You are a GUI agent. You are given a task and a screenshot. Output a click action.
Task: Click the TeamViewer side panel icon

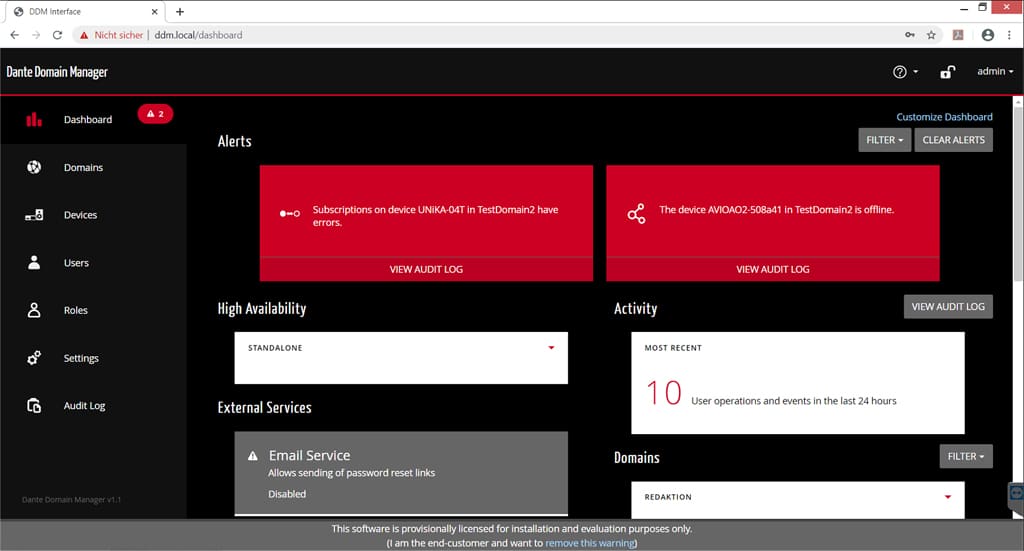[x=1016, y=493]
